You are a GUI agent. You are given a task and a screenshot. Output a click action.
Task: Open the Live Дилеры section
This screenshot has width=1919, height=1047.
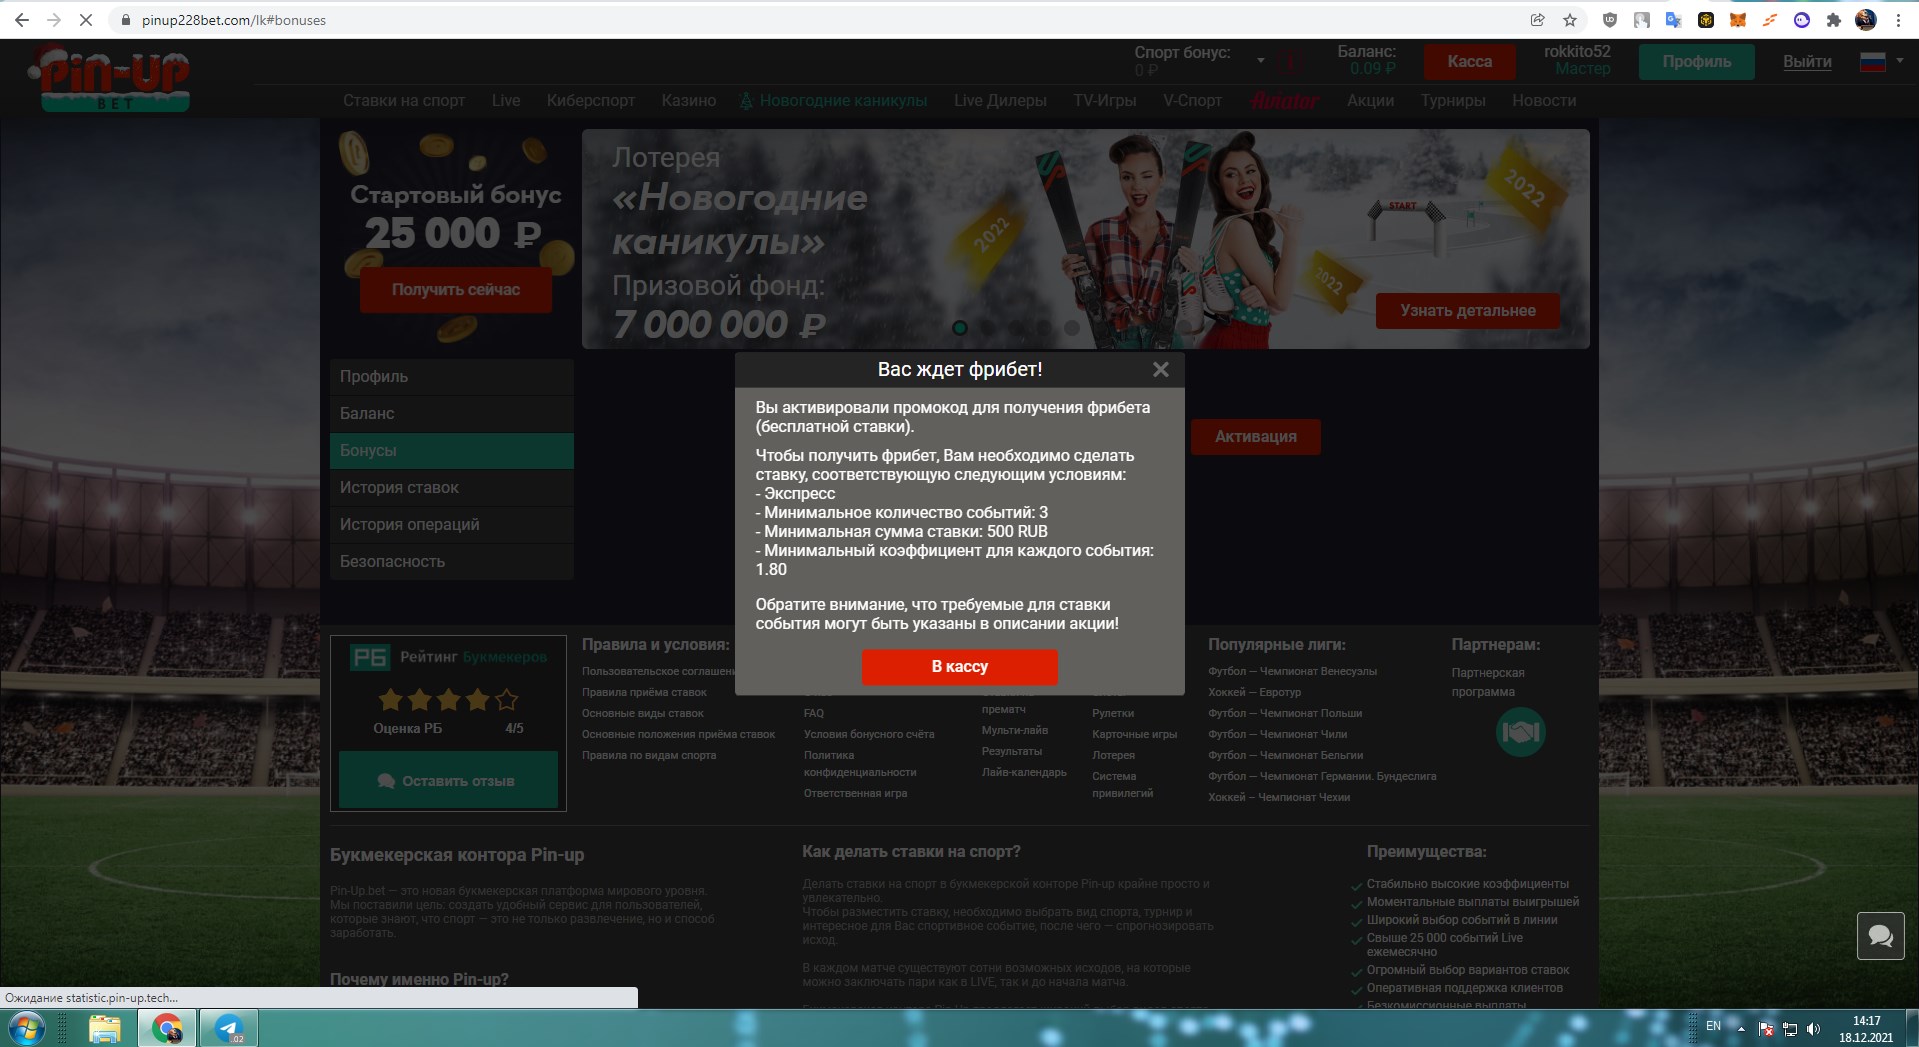click(1000, 101)
